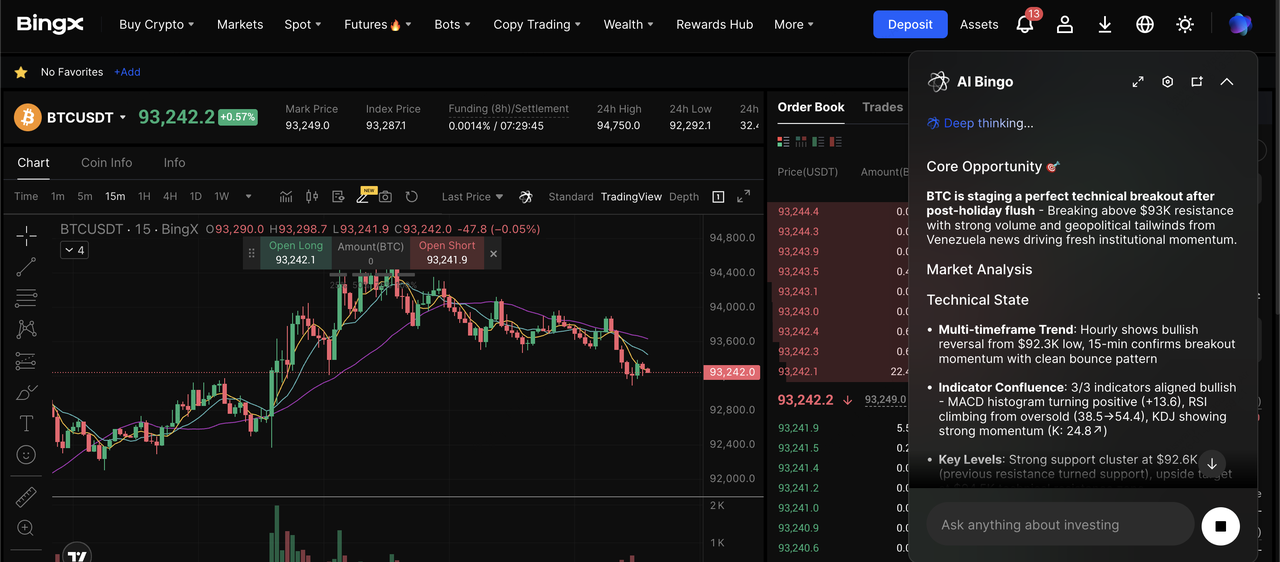Screen dimensions: 1280x562
Task: Select the trend line drawing tool
Action: (26, 266)
